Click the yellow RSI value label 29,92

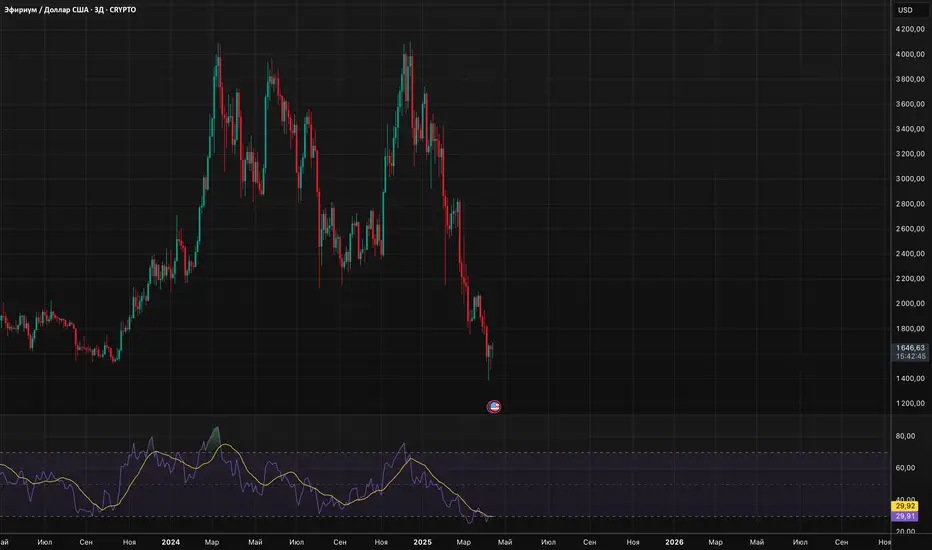(905, 506)
